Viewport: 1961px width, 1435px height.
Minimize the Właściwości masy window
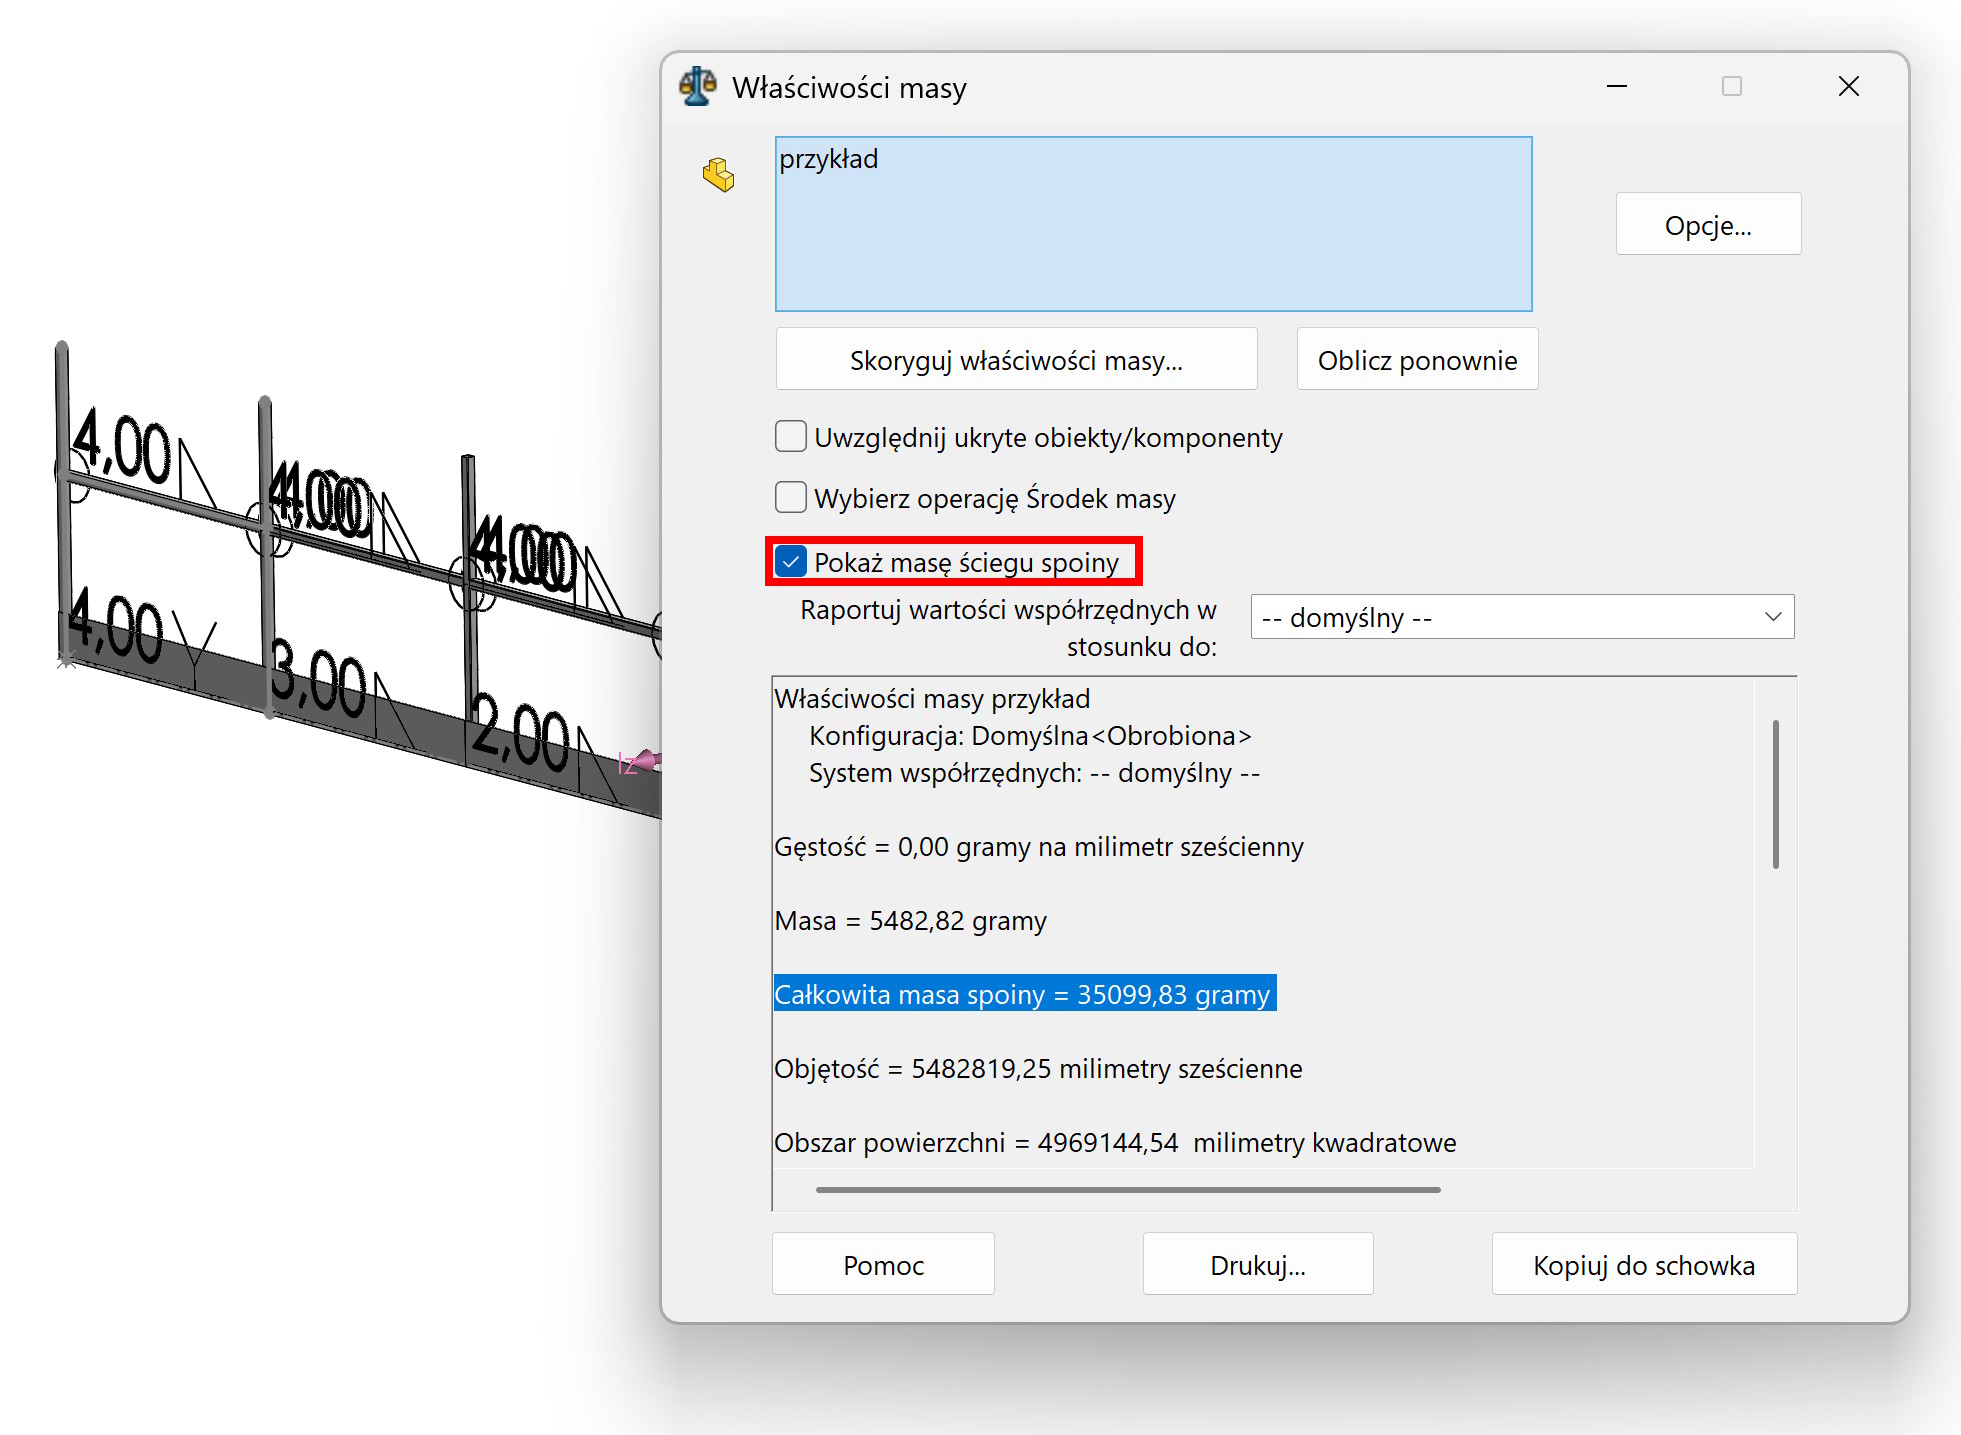(1617, 87)
